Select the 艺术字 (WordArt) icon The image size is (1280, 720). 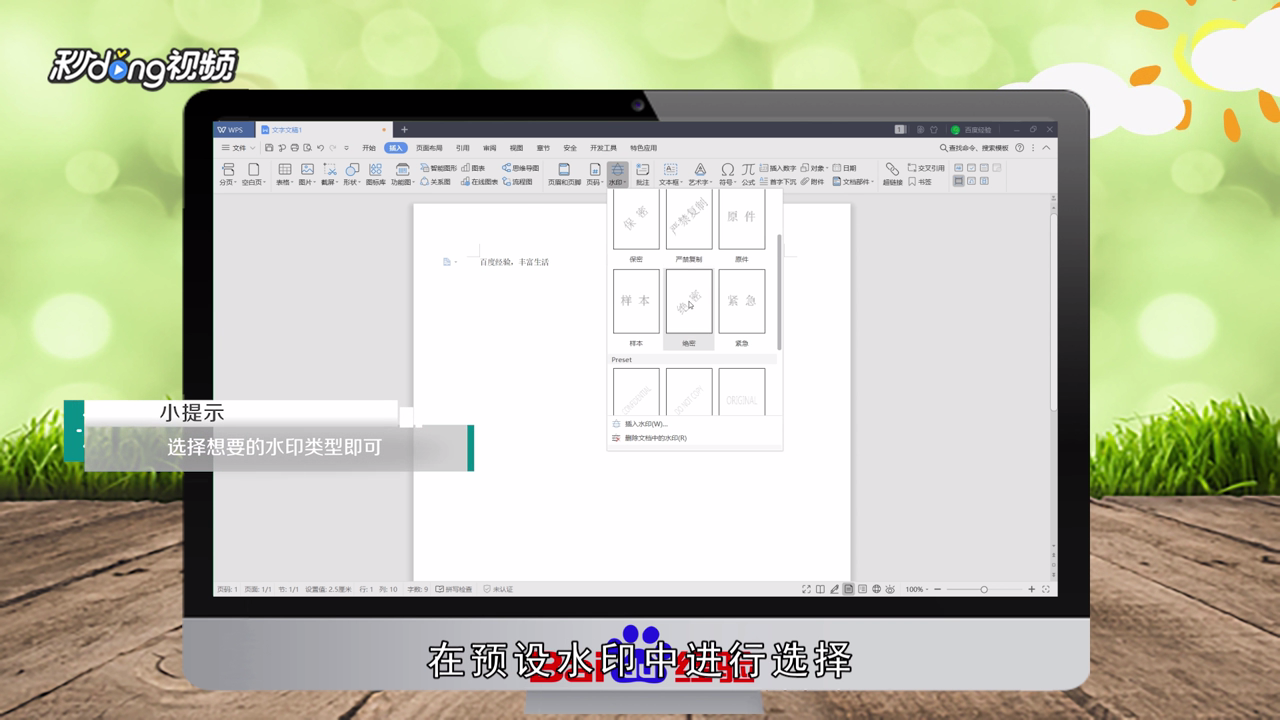698,172
